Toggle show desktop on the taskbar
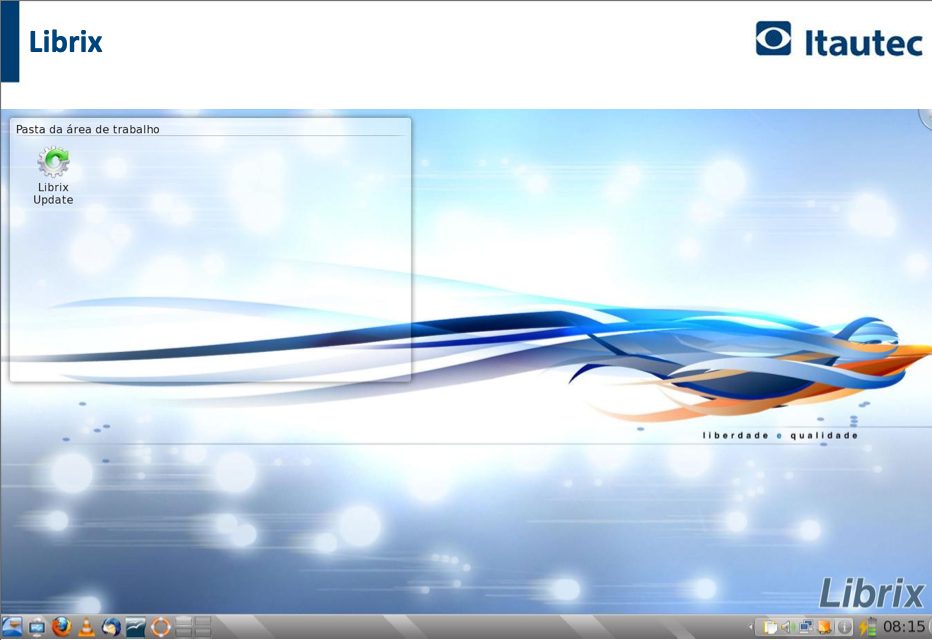The height and width of the screenshot is (640, 932). click(35, 628)
